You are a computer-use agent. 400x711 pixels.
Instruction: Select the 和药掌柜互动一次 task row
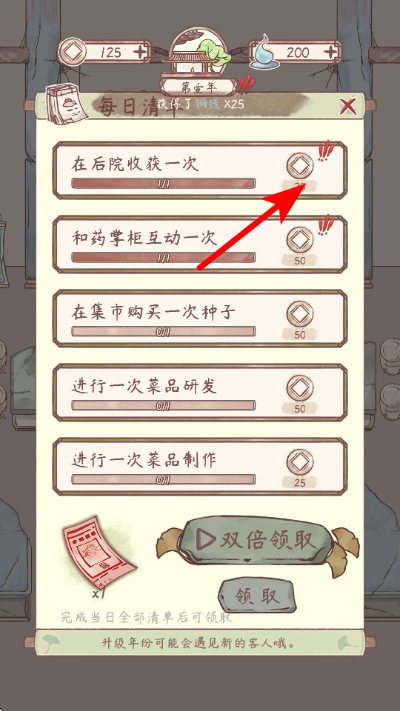[200, 244]
